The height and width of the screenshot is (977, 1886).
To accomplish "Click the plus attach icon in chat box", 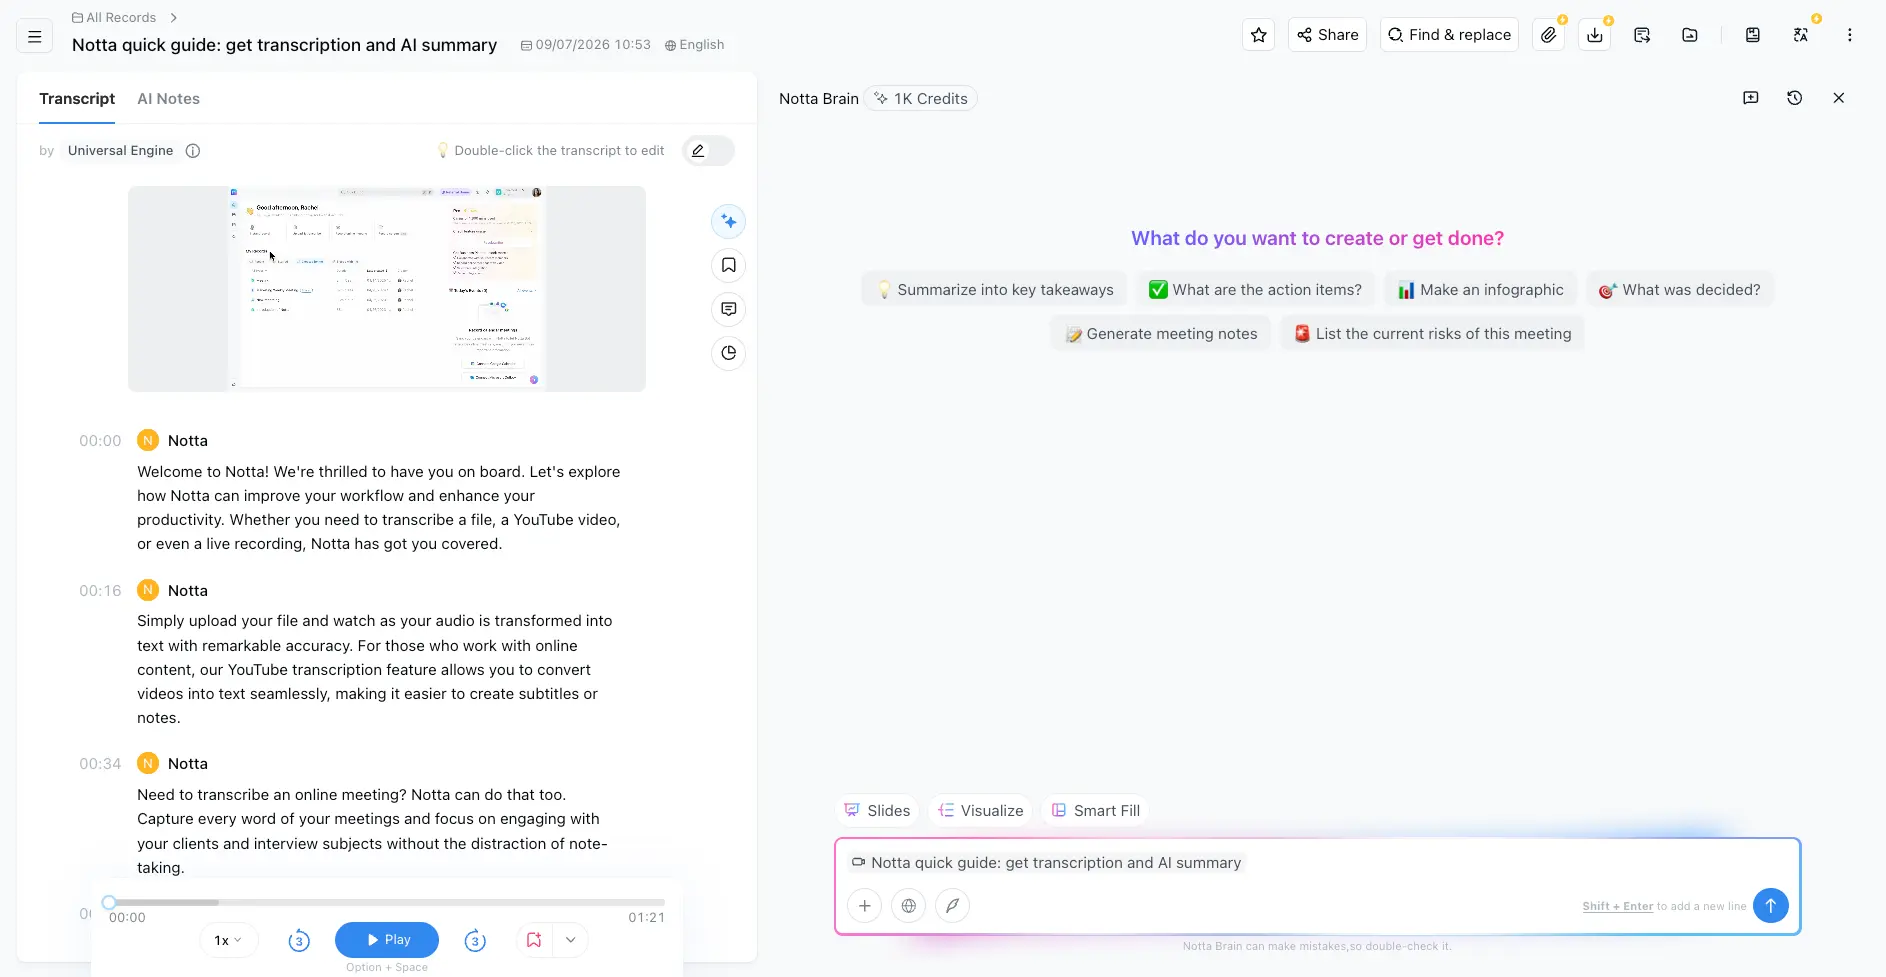I will tap(864, 906).
